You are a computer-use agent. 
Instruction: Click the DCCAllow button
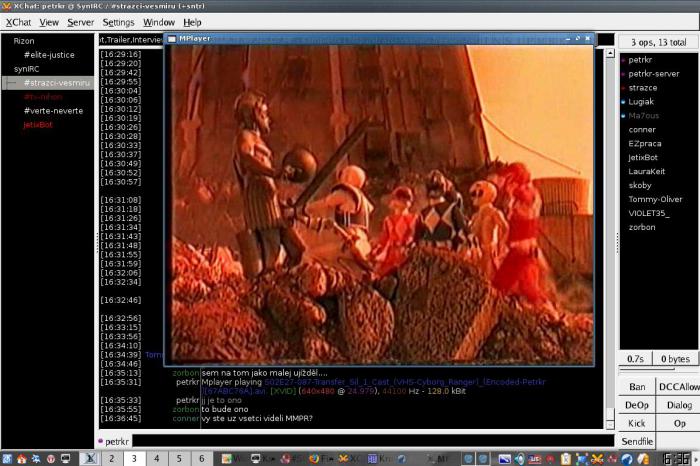[x=678, y=387]
